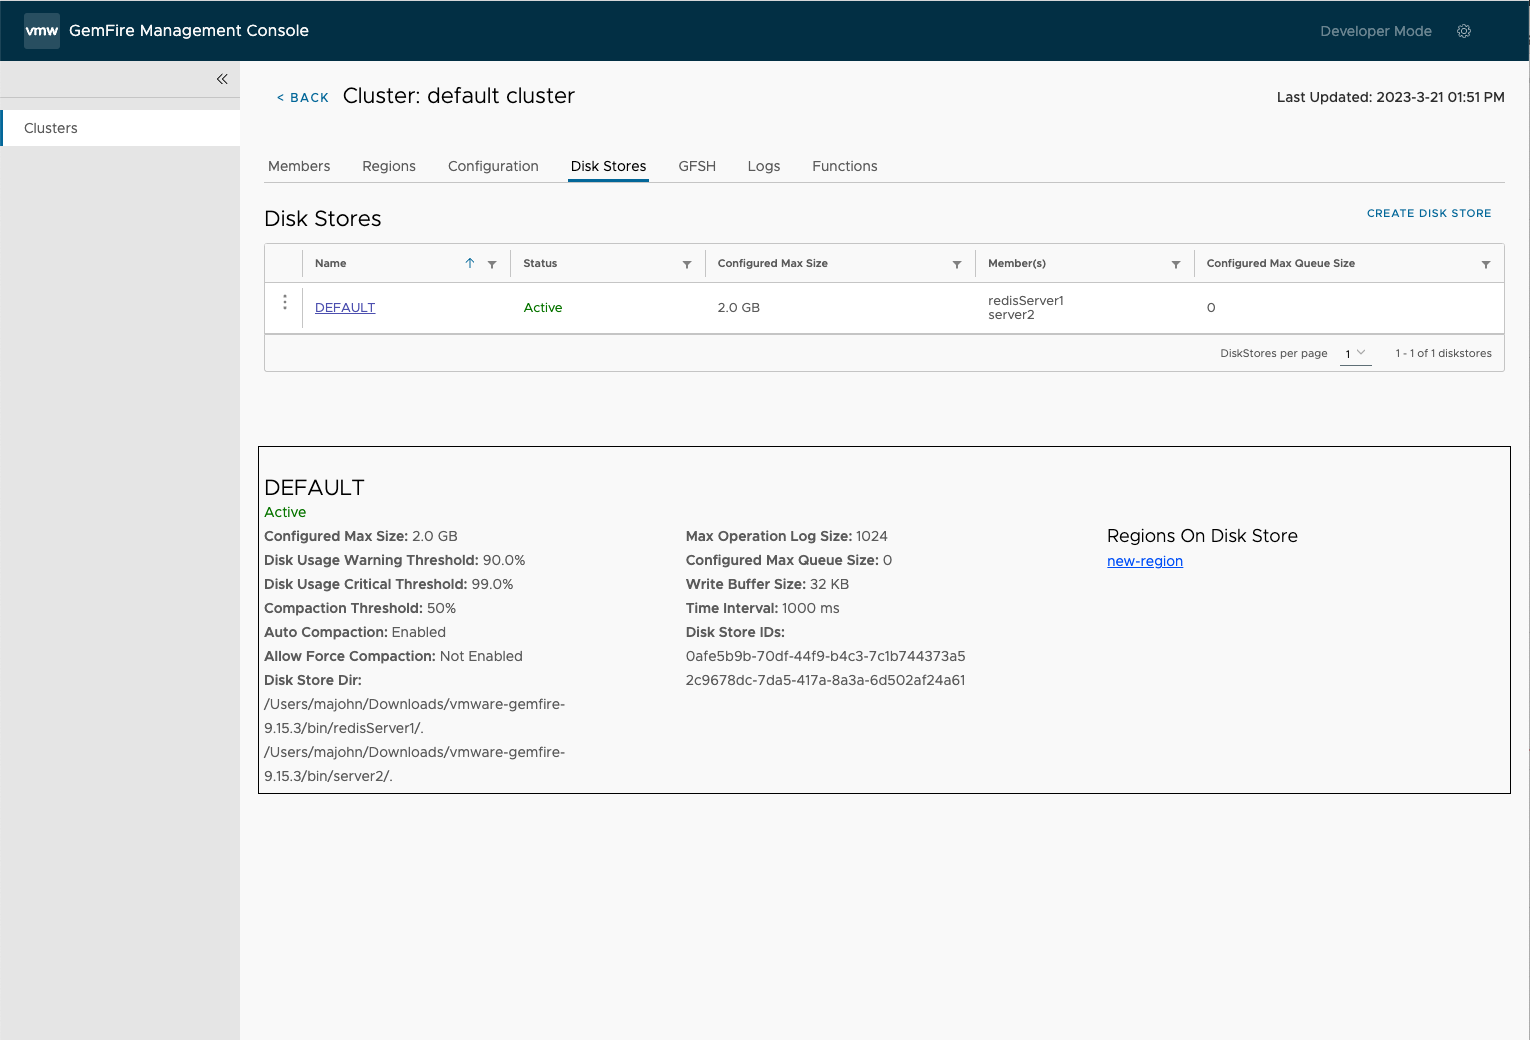The image size is (1530, 1040).
Task: Click CREATE DISK STORE button
Action: pyautogui.click(x=1429, y=213)
